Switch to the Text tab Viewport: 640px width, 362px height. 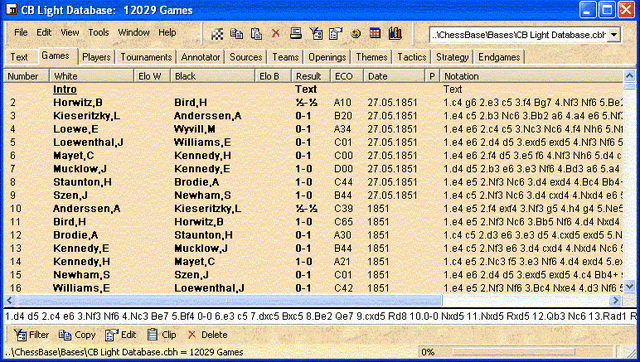coord(19,57)
